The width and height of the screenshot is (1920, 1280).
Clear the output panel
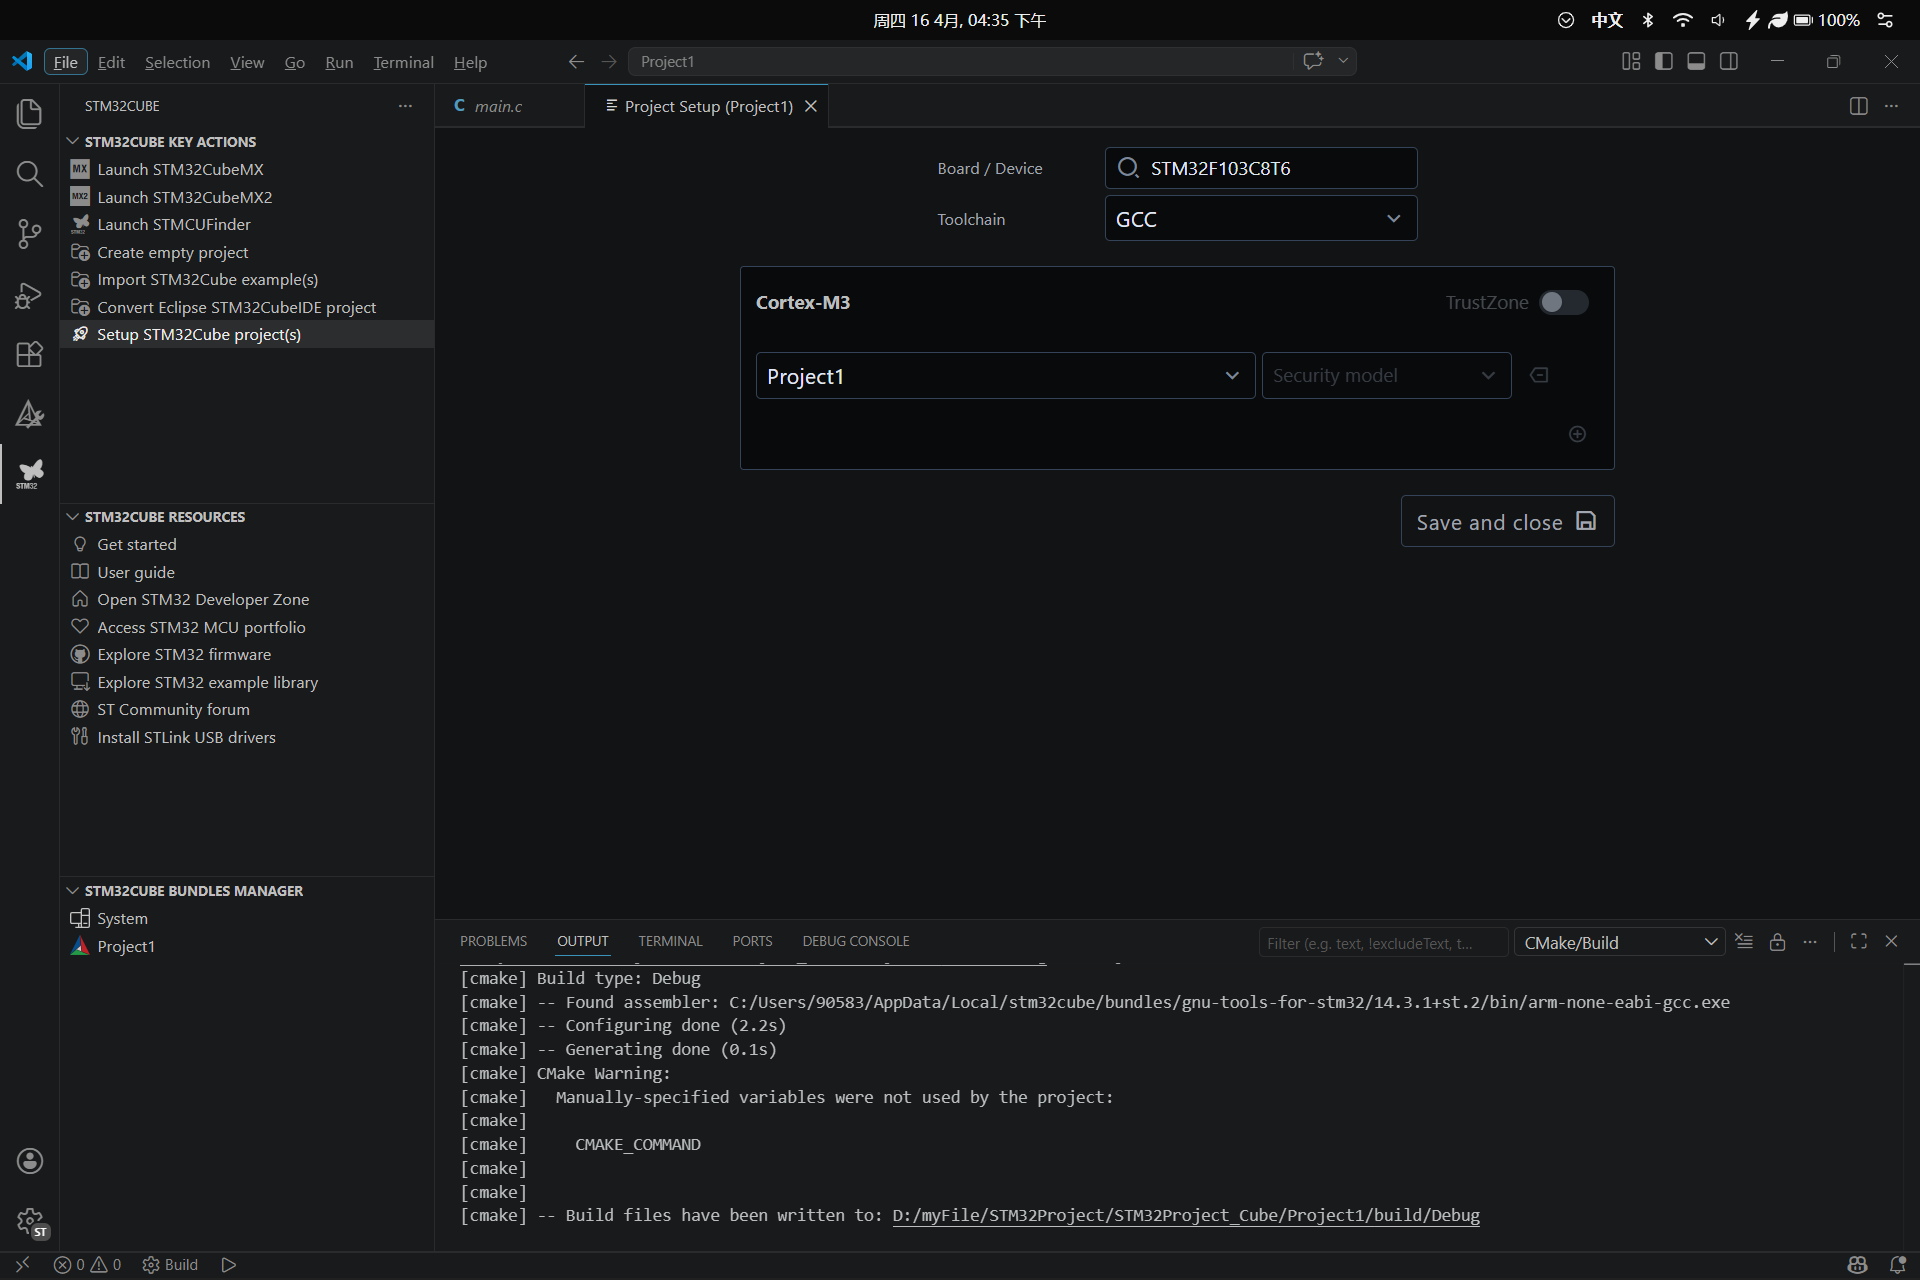[1744, 942]
